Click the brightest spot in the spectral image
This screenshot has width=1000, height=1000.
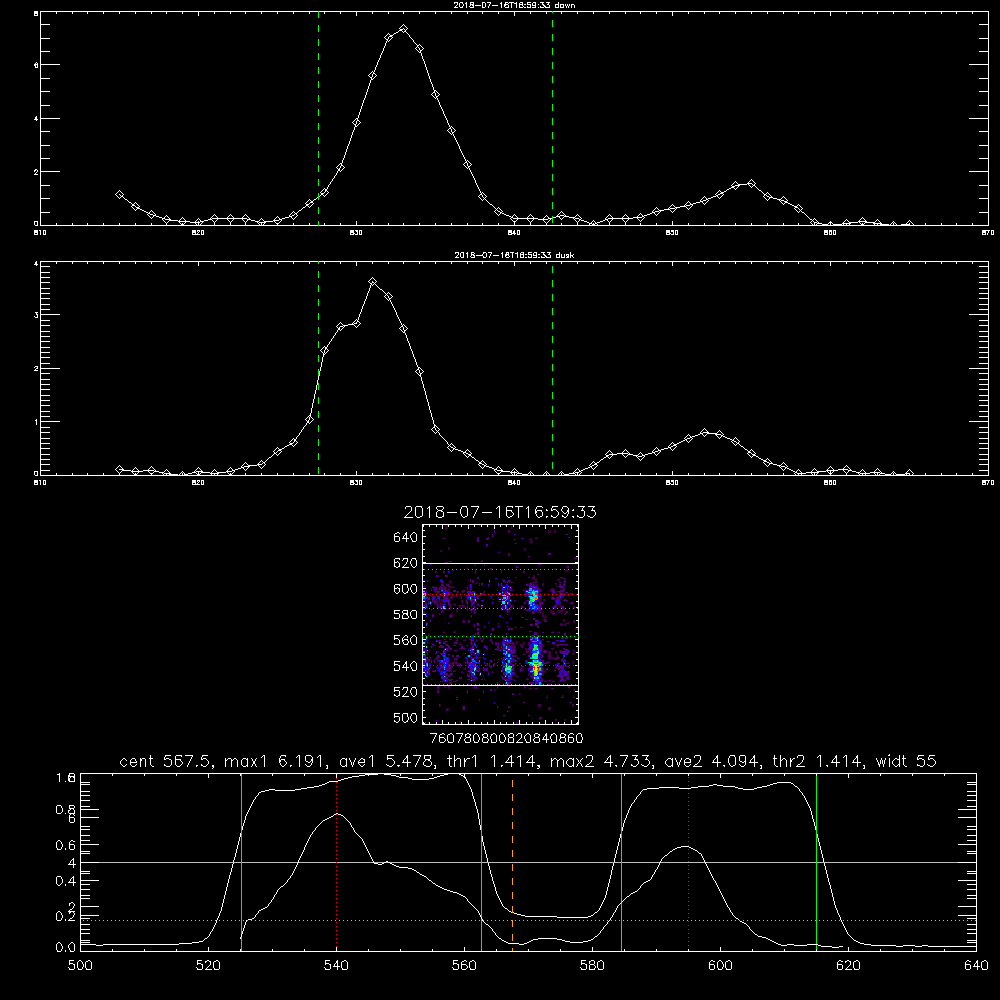pos(536,667)
